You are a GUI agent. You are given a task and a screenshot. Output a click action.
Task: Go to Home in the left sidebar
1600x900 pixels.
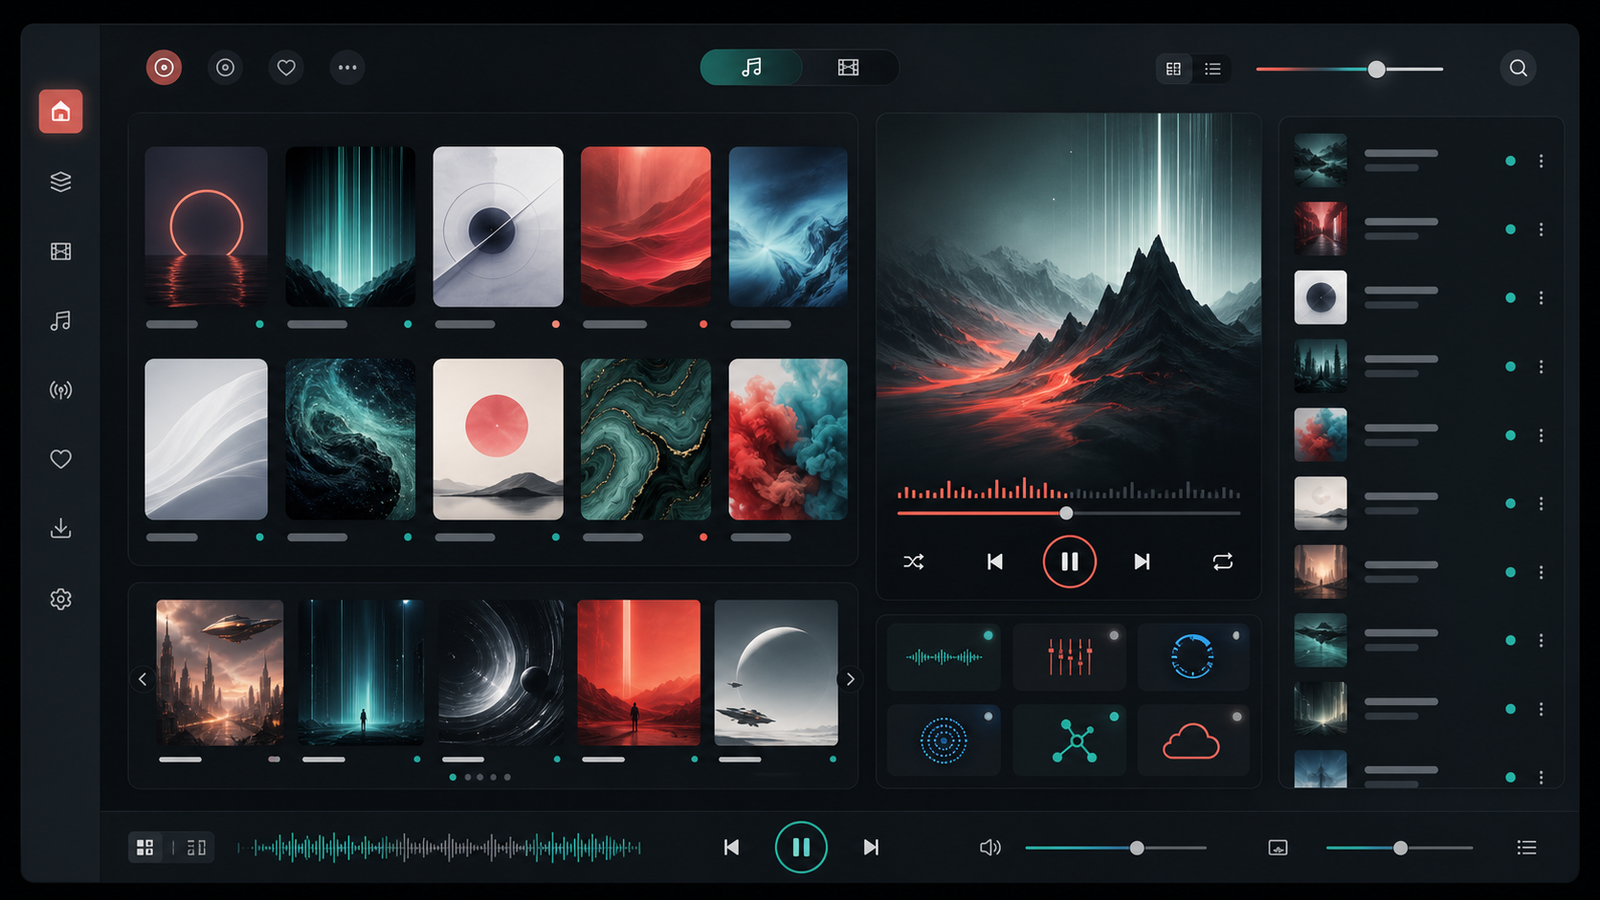61,111
